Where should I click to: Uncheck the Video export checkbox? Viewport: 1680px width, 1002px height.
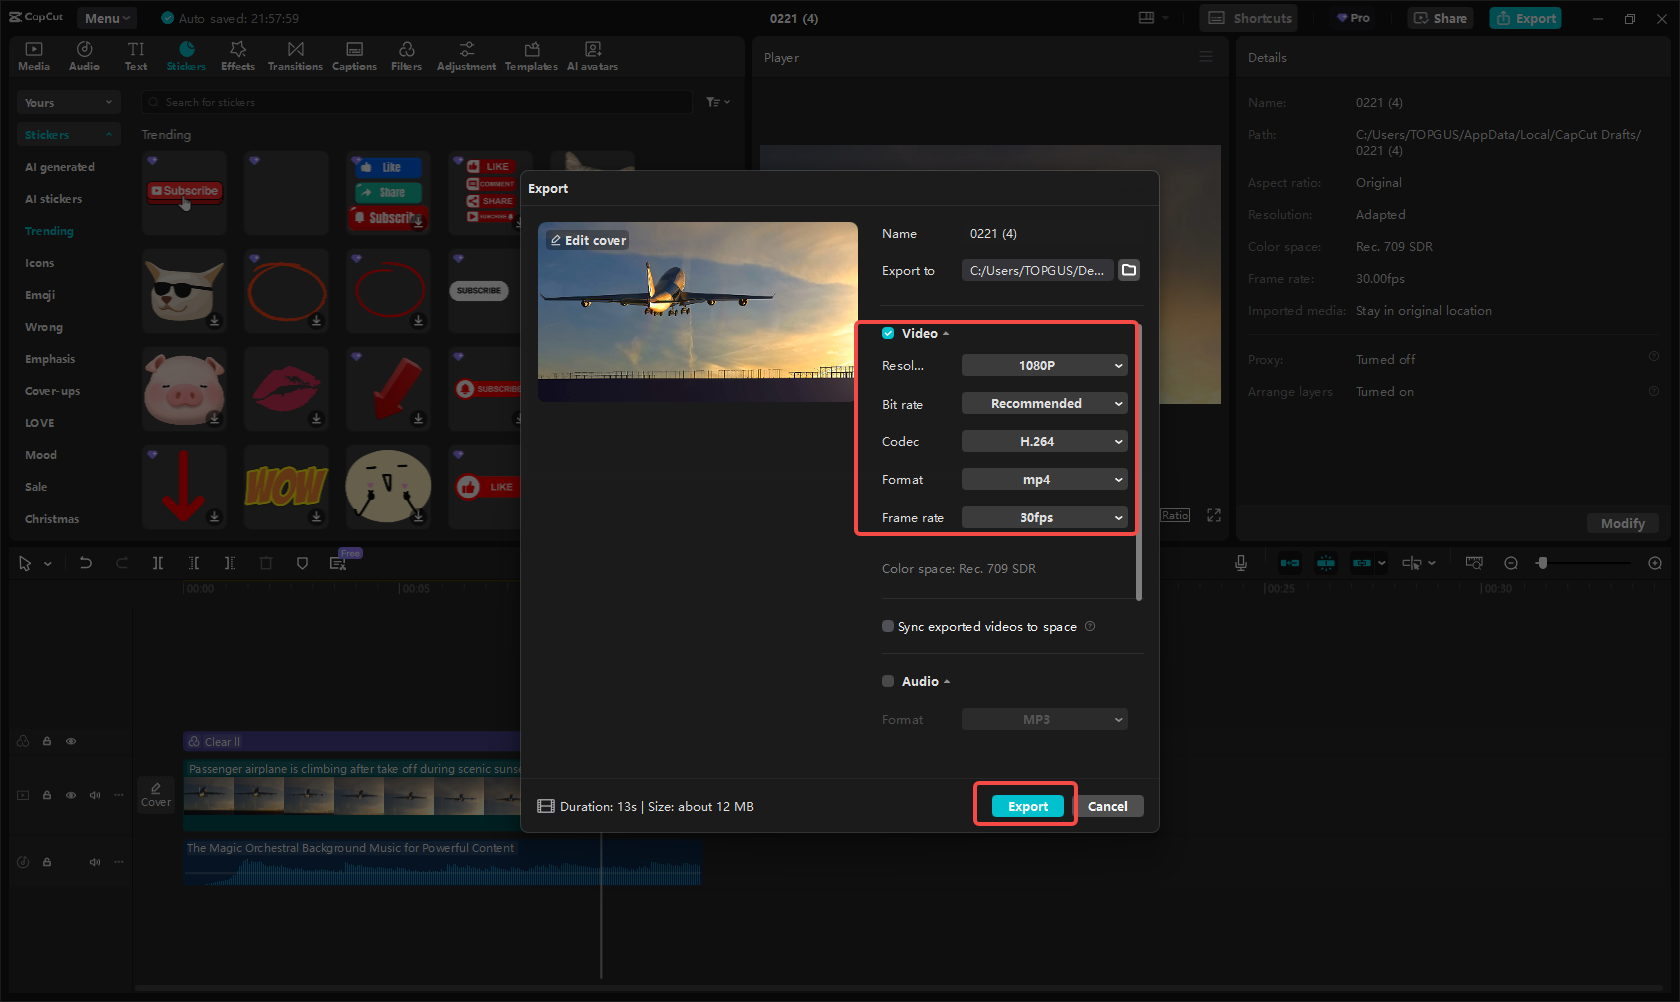tap(888, 333)
